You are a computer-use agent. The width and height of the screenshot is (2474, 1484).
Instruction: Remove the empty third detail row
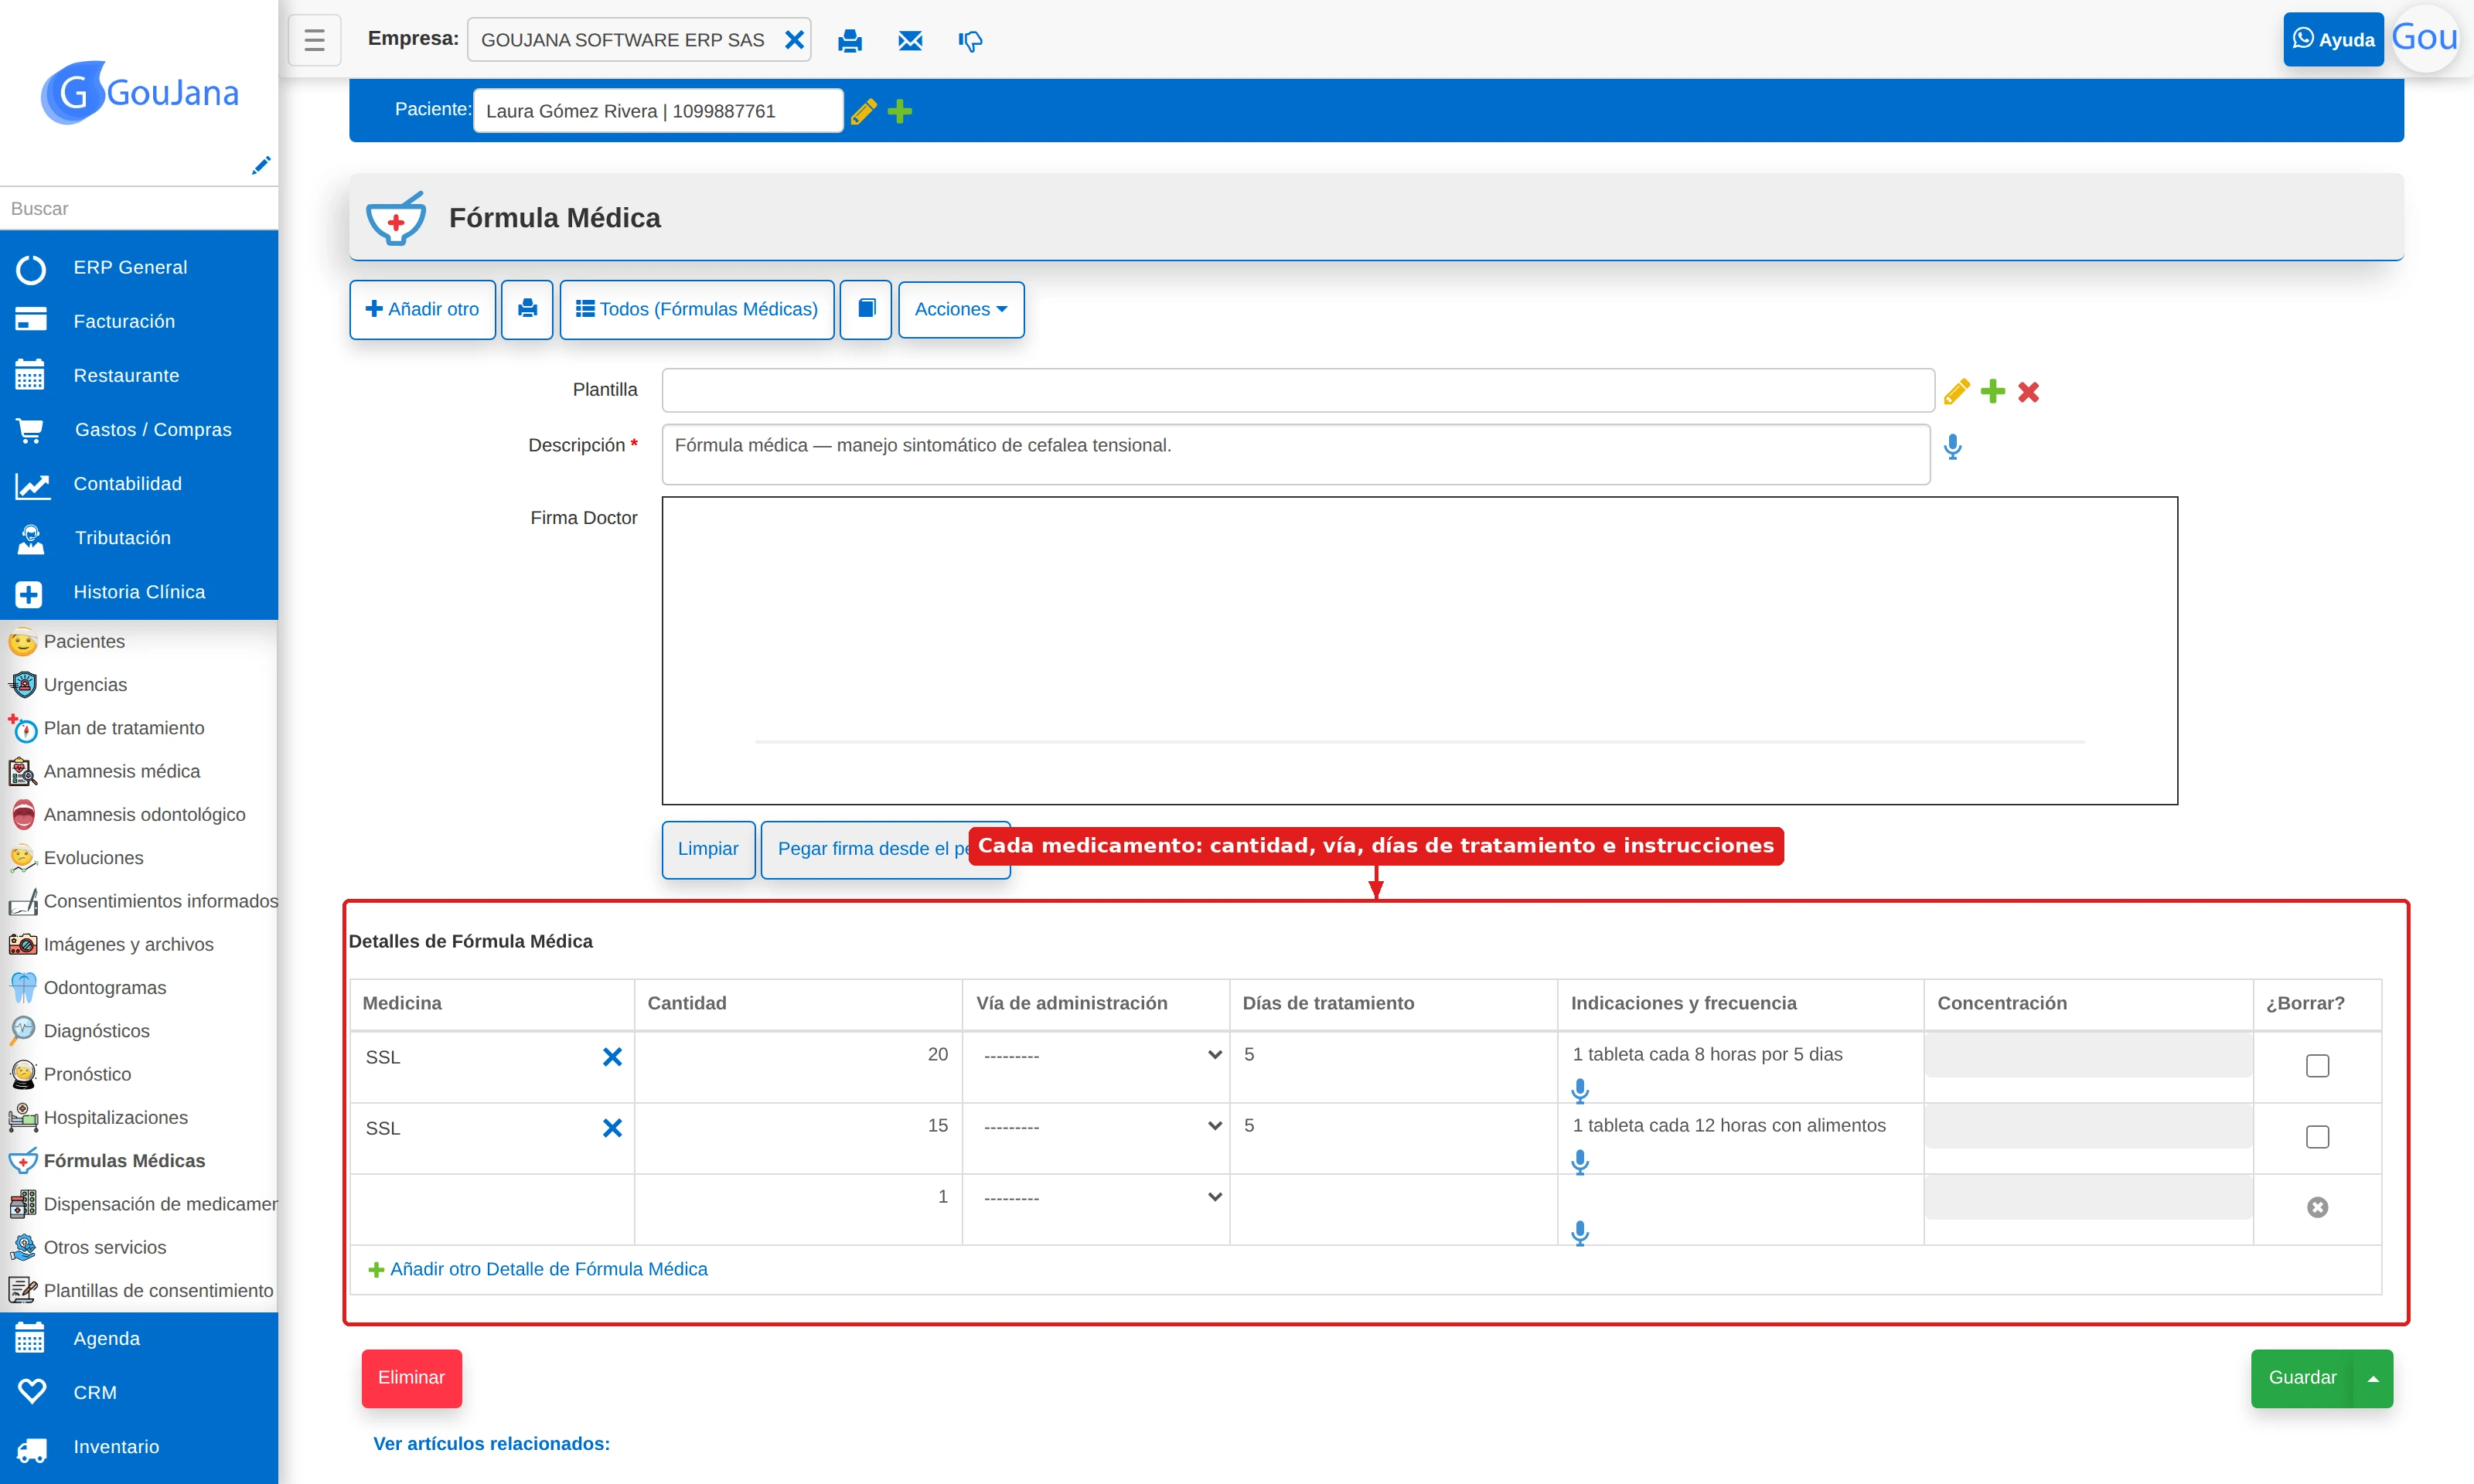[x=2317, y=1207]
